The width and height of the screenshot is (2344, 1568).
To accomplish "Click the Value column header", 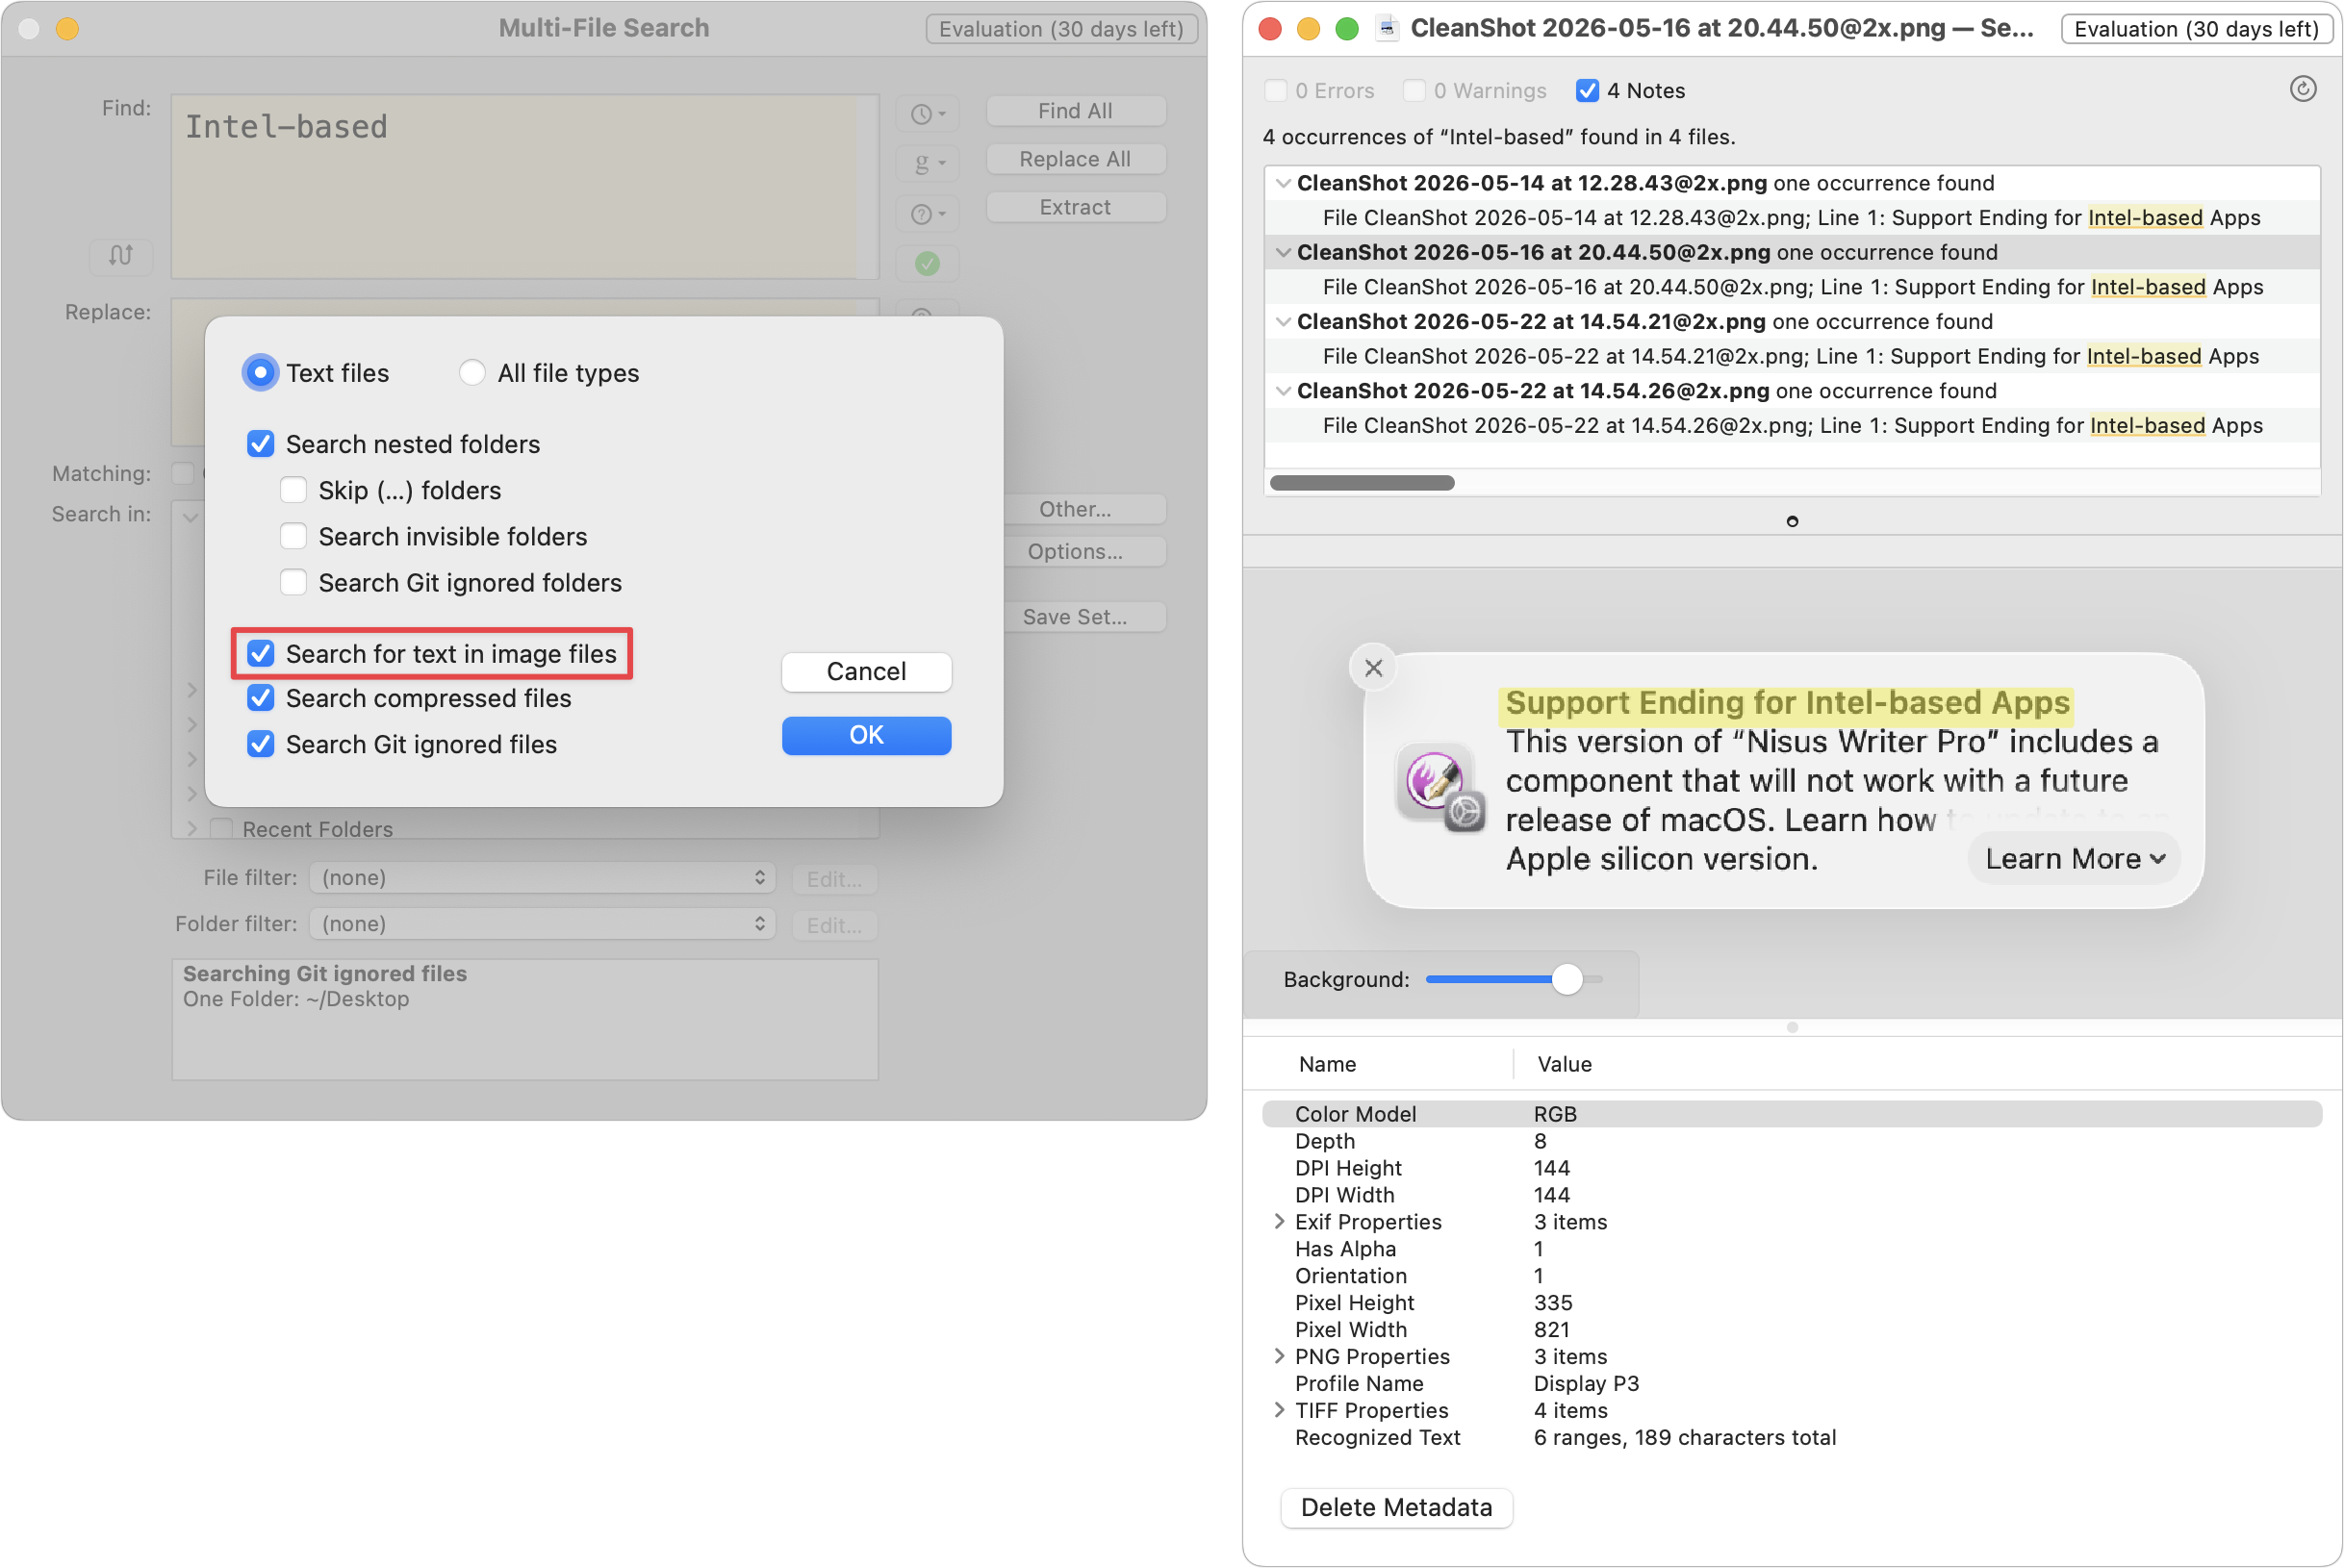I will coord(1564,1064).
